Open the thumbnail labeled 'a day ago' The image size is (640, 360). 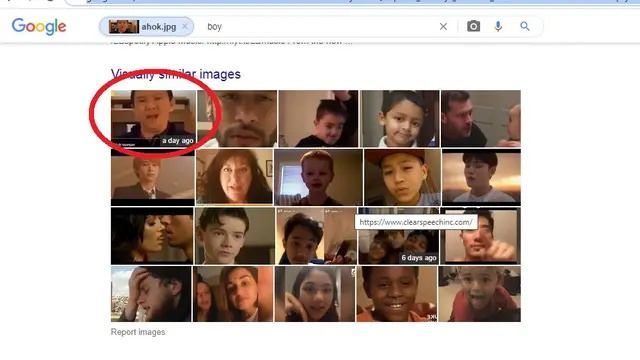coord(153,119)
